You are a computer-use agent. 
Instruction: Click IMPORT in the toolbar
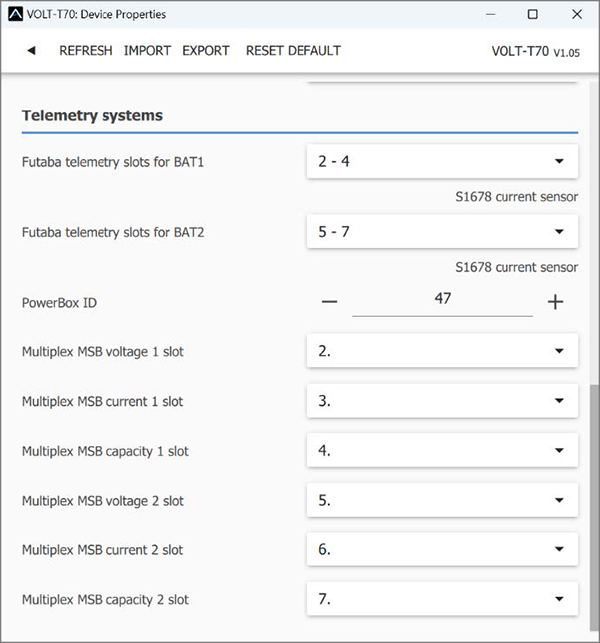click(147, 51)
